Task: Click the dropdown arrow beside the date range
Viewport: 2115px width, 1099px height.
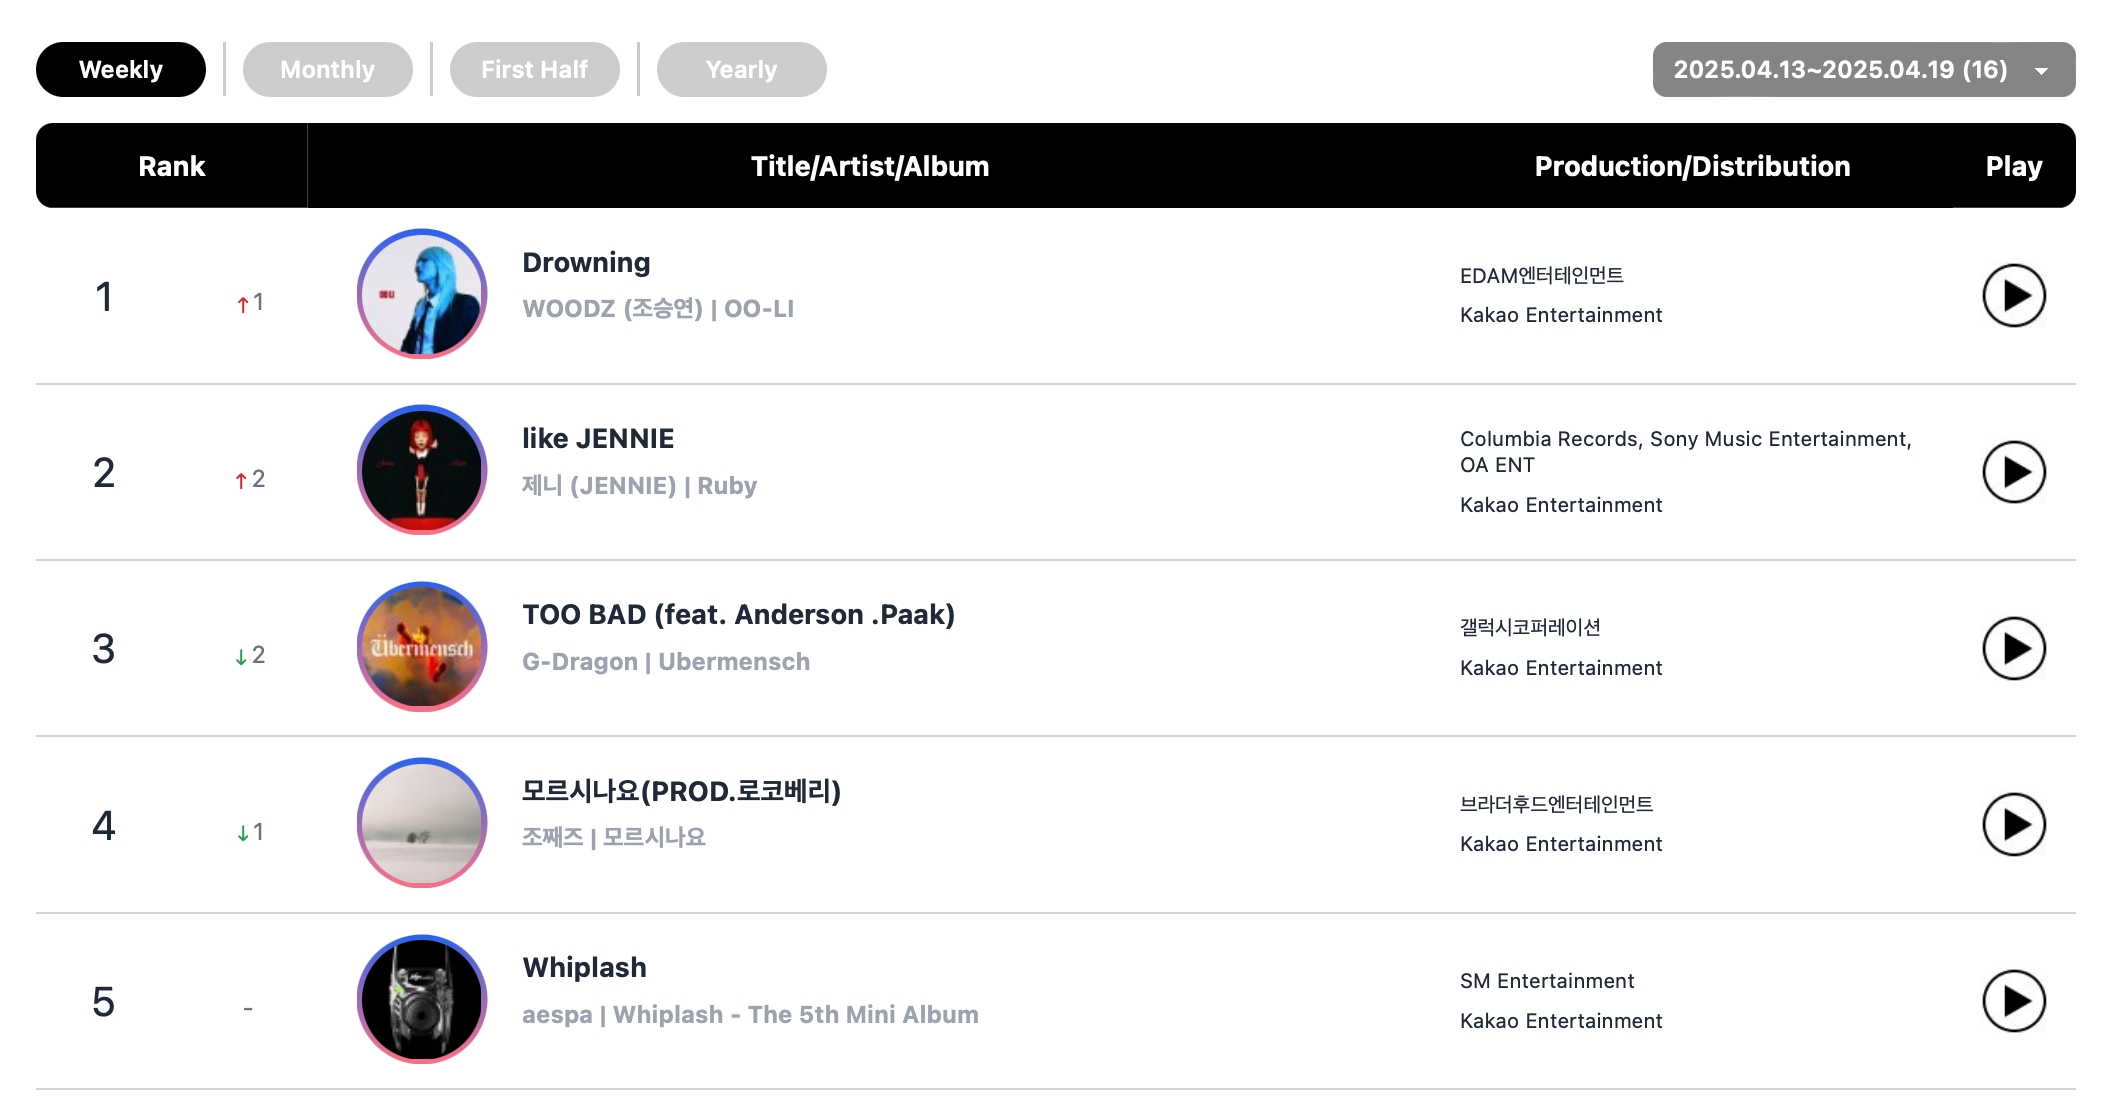Action: point(2041,71)
